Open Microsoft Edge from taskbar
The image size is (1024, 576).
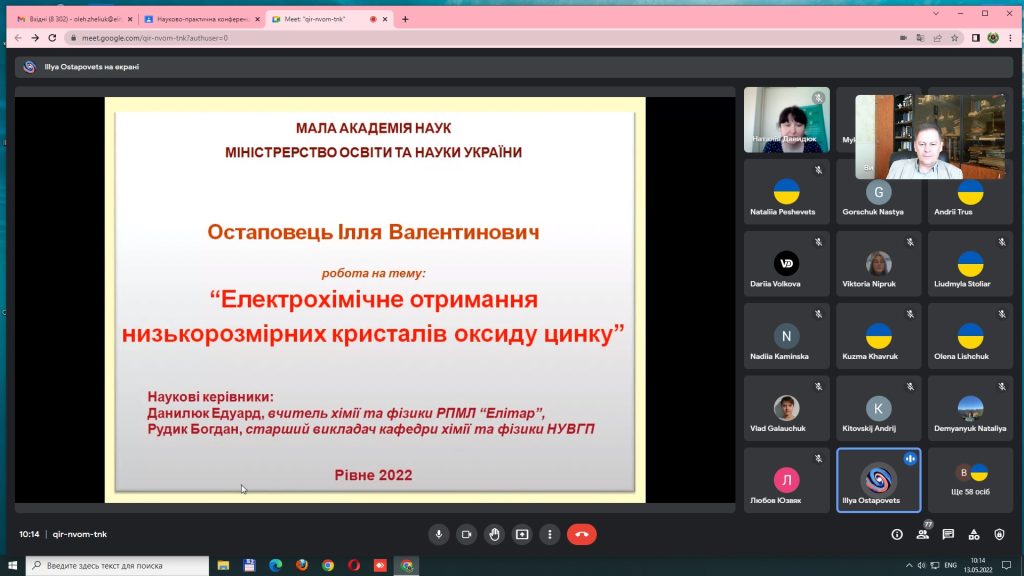click(x=276, y=565)
